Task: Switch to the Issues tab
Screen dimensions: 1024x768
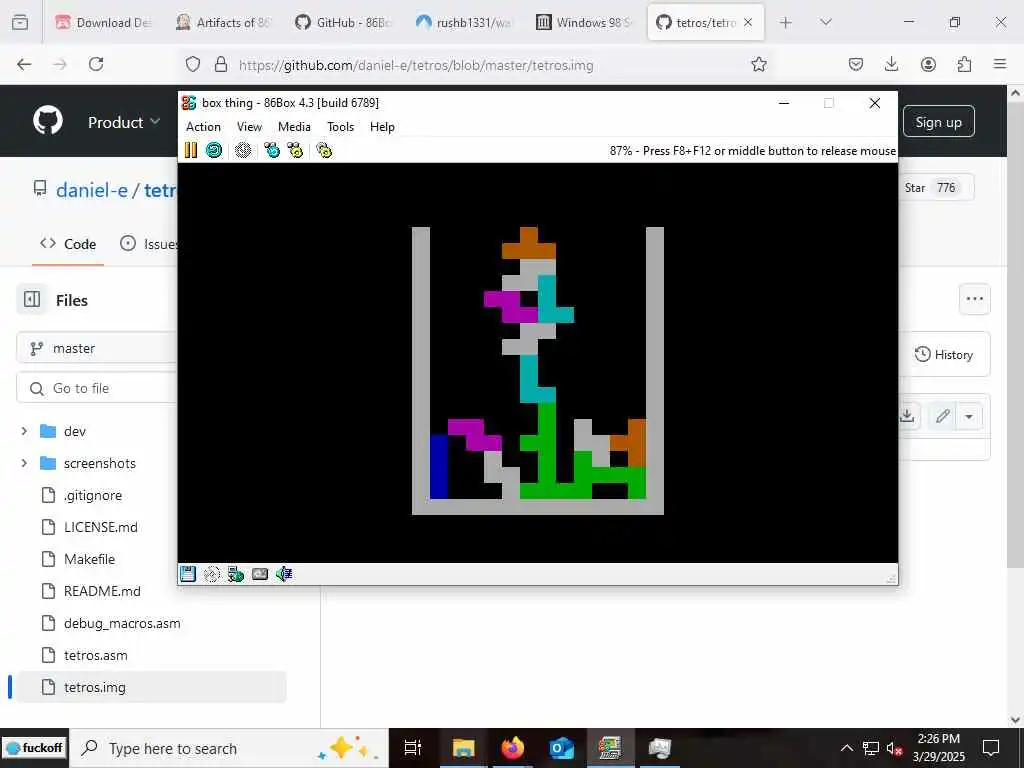Action: (149, 244)
